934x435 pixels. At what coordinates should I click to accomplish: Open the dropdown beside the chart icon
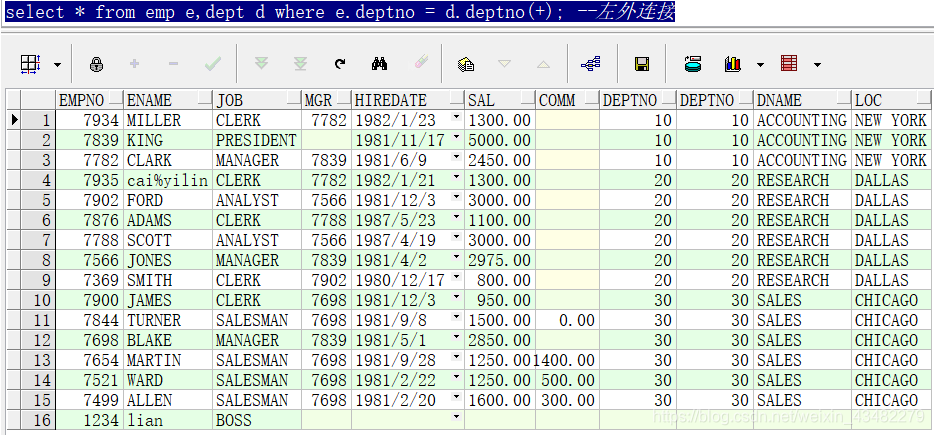pyautogui.click(x=760, y=64)
